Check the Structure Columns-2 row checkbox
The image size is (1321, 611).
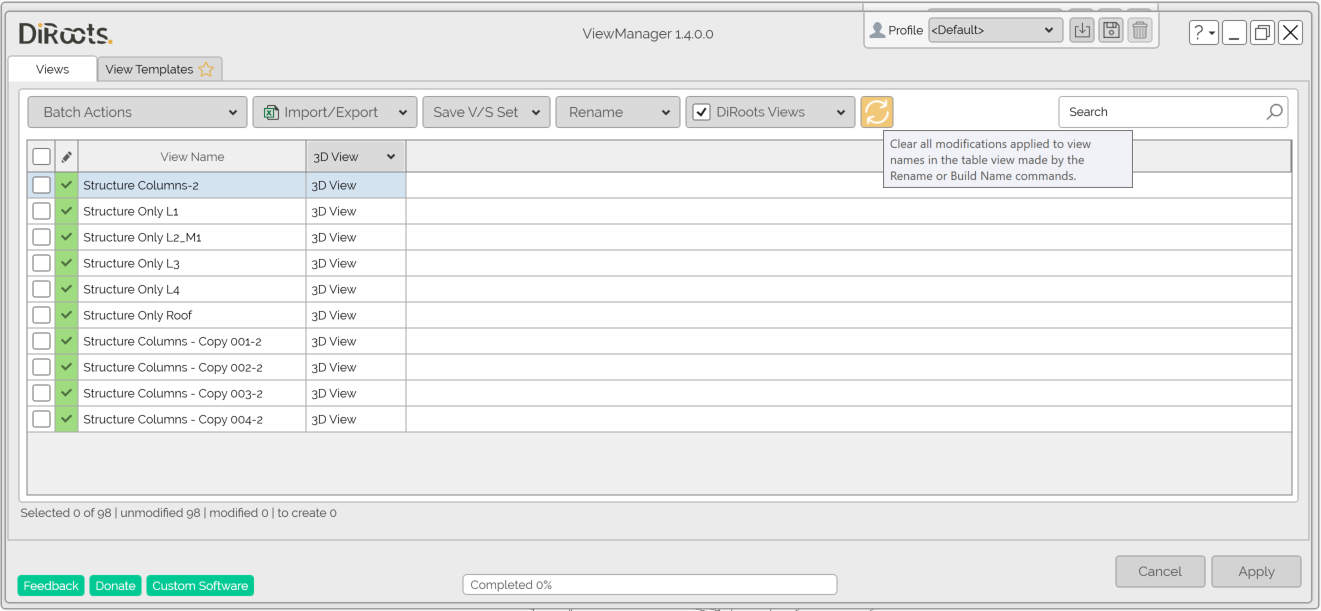pos(41,185)
